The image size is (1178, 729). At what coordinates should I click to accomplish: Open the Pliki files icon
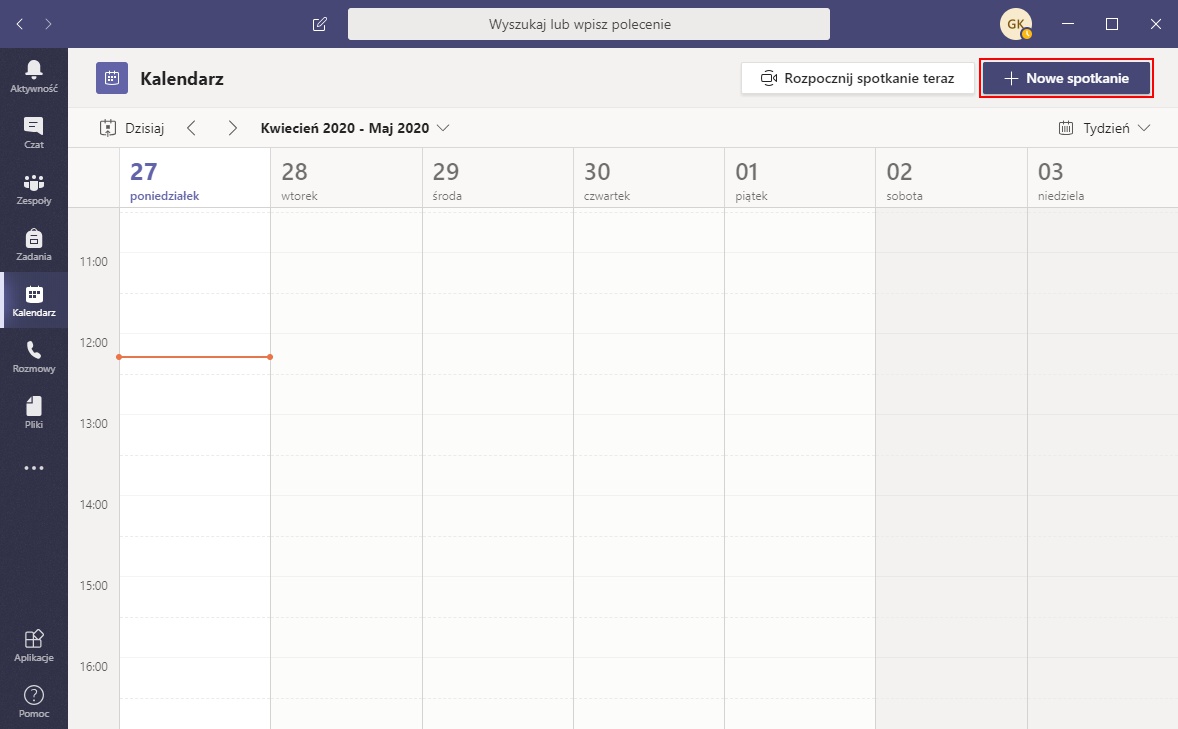tap(34, 413)
